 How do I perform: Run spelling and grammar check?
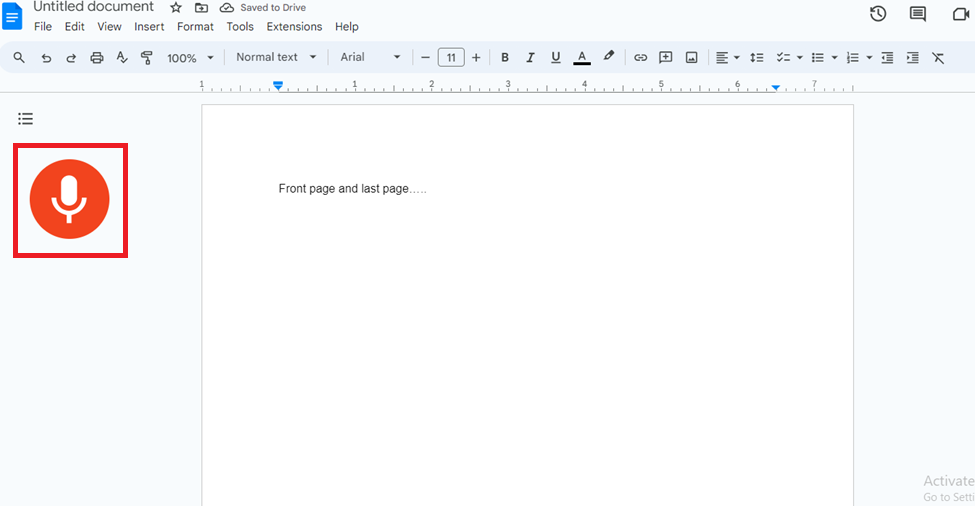[122, 58]
